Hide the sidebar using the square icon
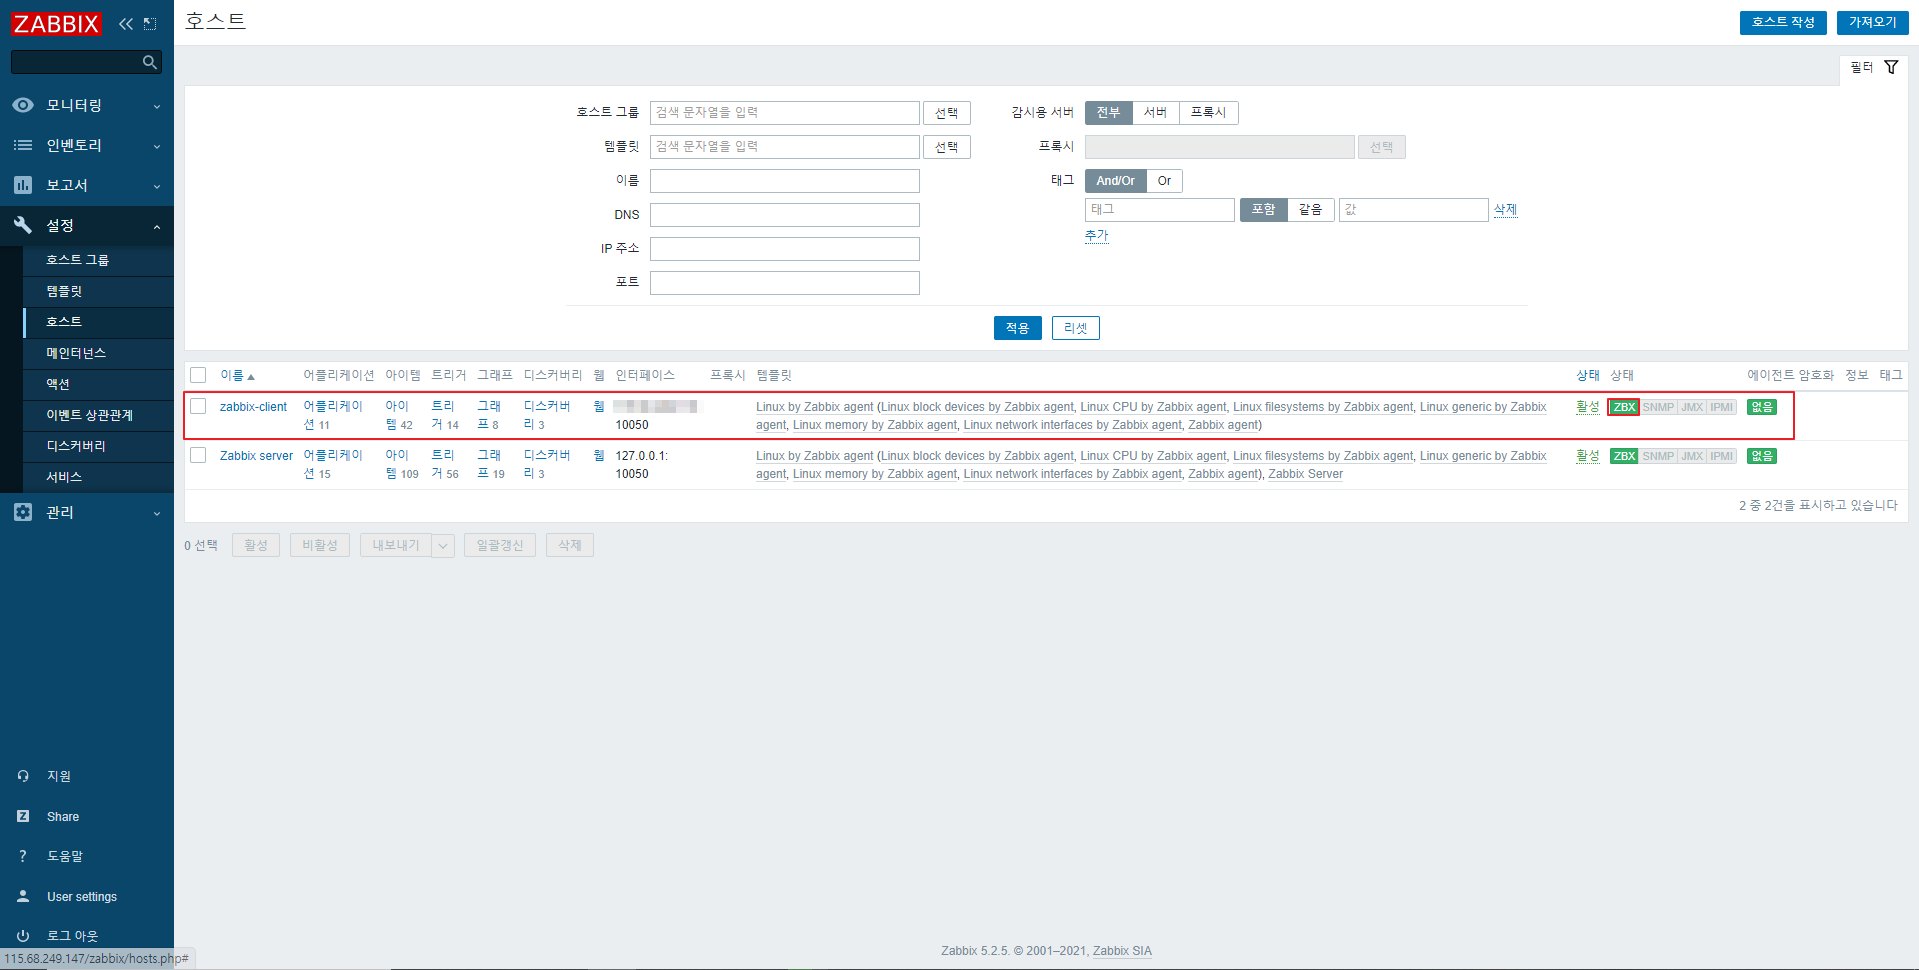This screenshot has height=970, width=1919. click(x=150, y=23)
